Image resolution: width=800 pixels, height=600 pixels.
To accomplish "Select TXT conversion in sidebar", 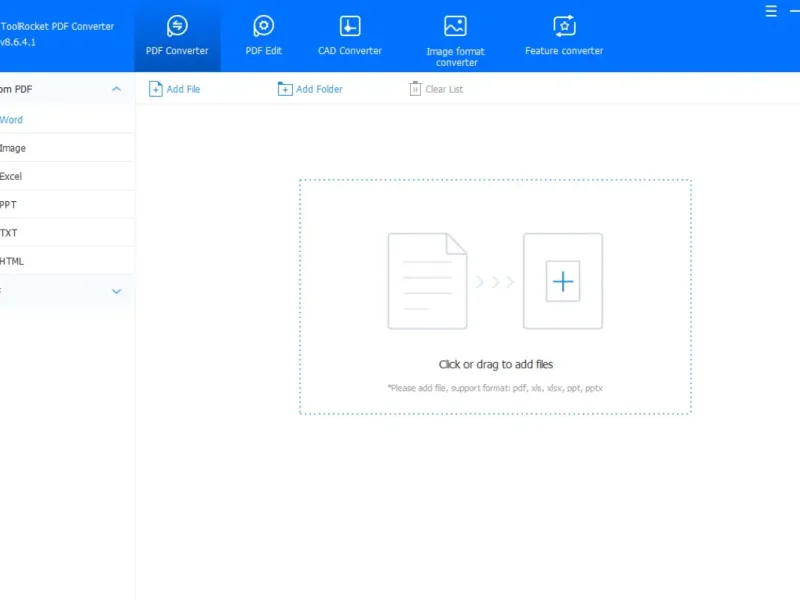I will click(67, 233).
